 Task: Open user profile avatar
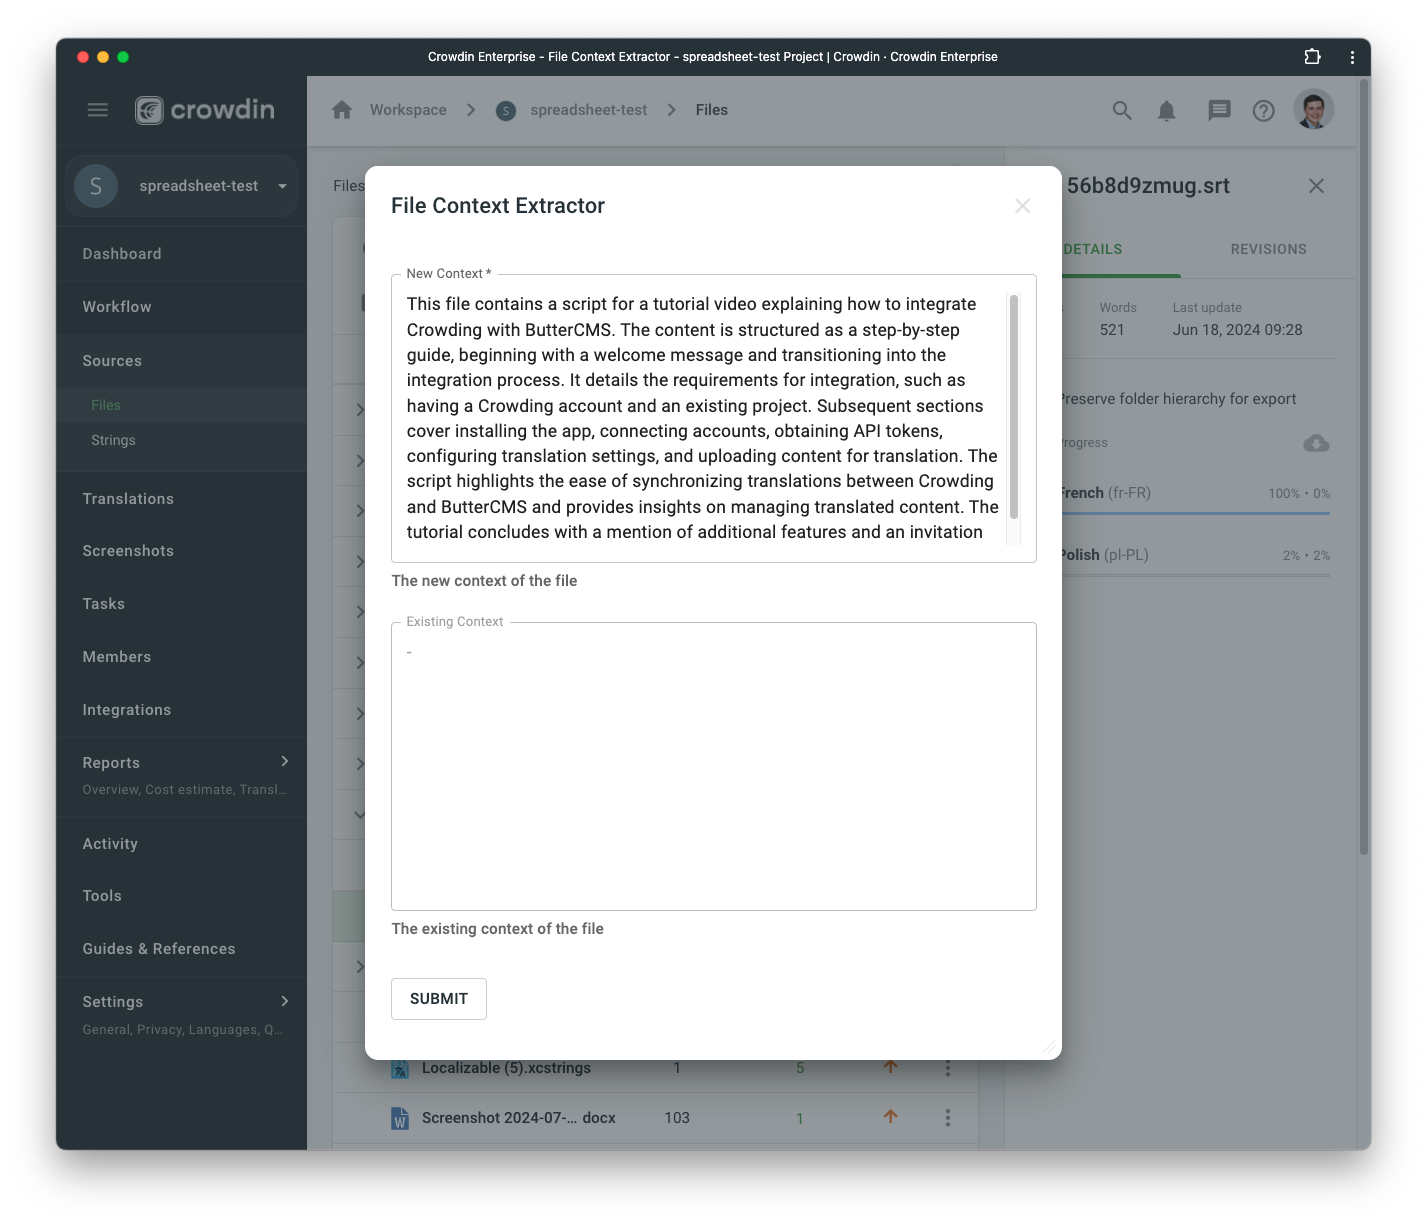point(1314,110)
